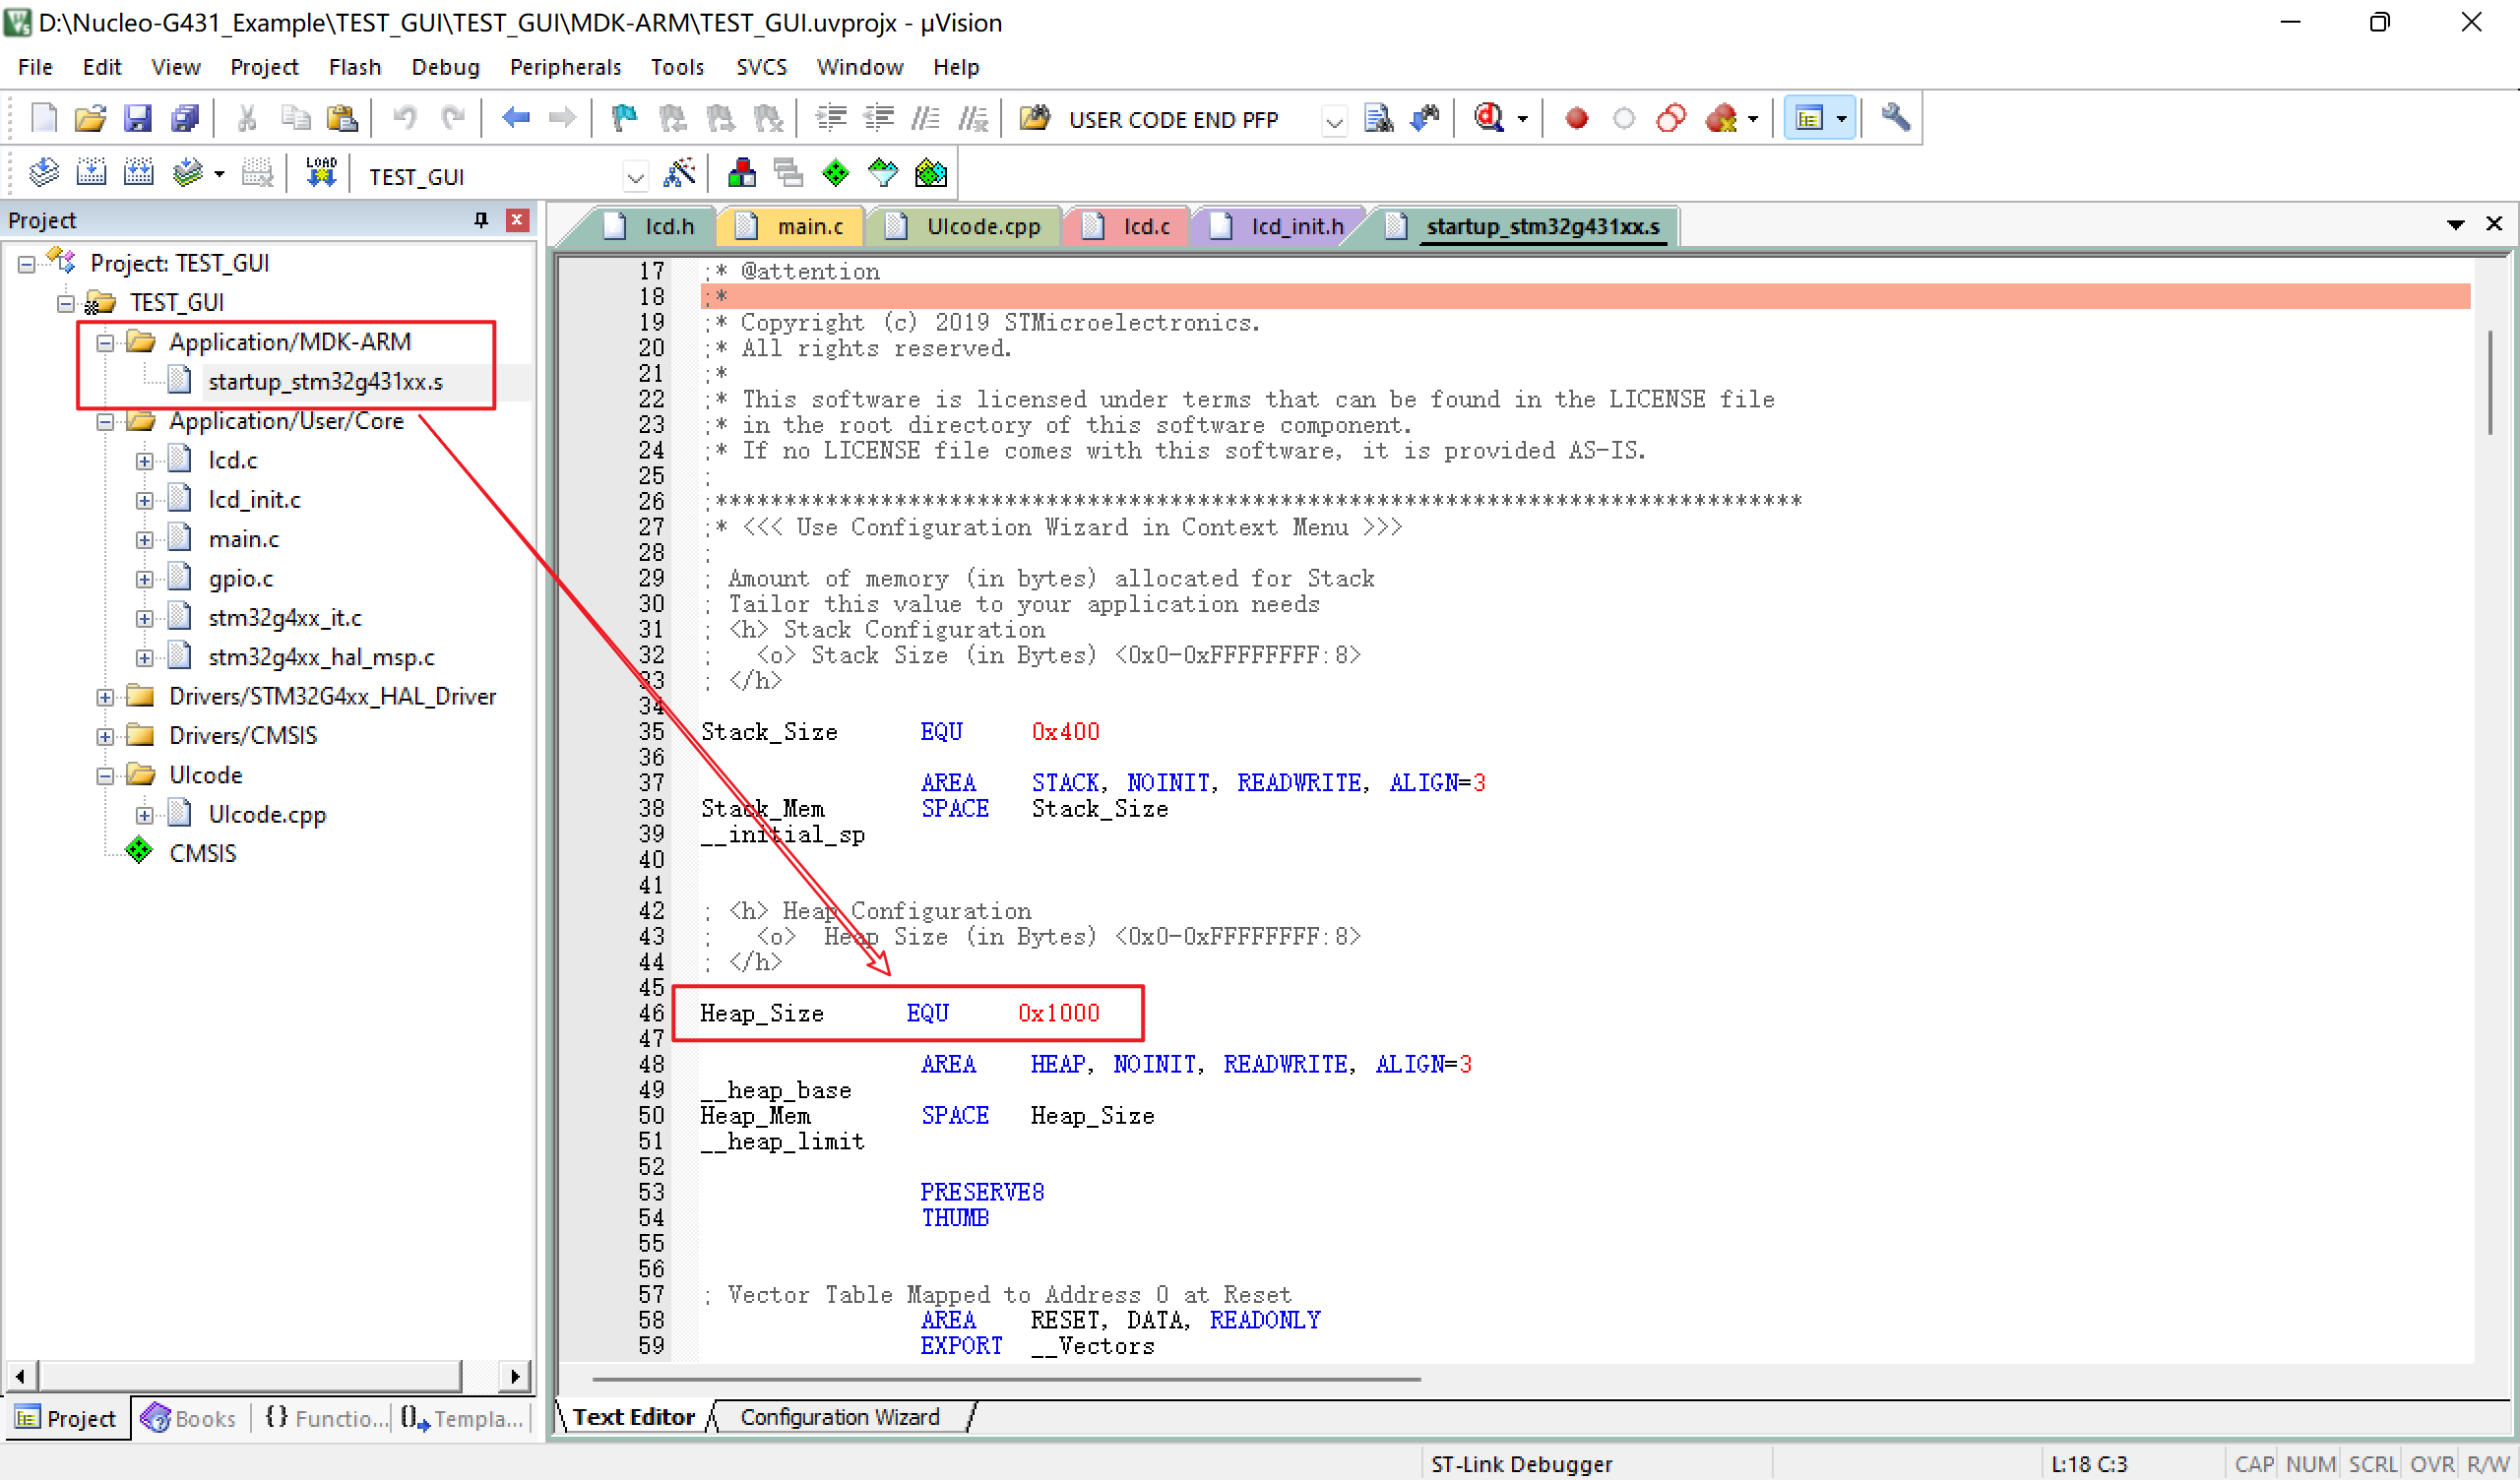Kill all breakpoints icon

coord(1722,119)
